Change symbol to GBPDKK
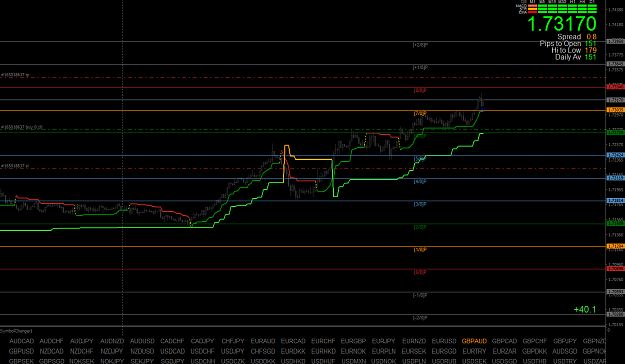Viewport: 625px width, 364px height. click(535, 351)
